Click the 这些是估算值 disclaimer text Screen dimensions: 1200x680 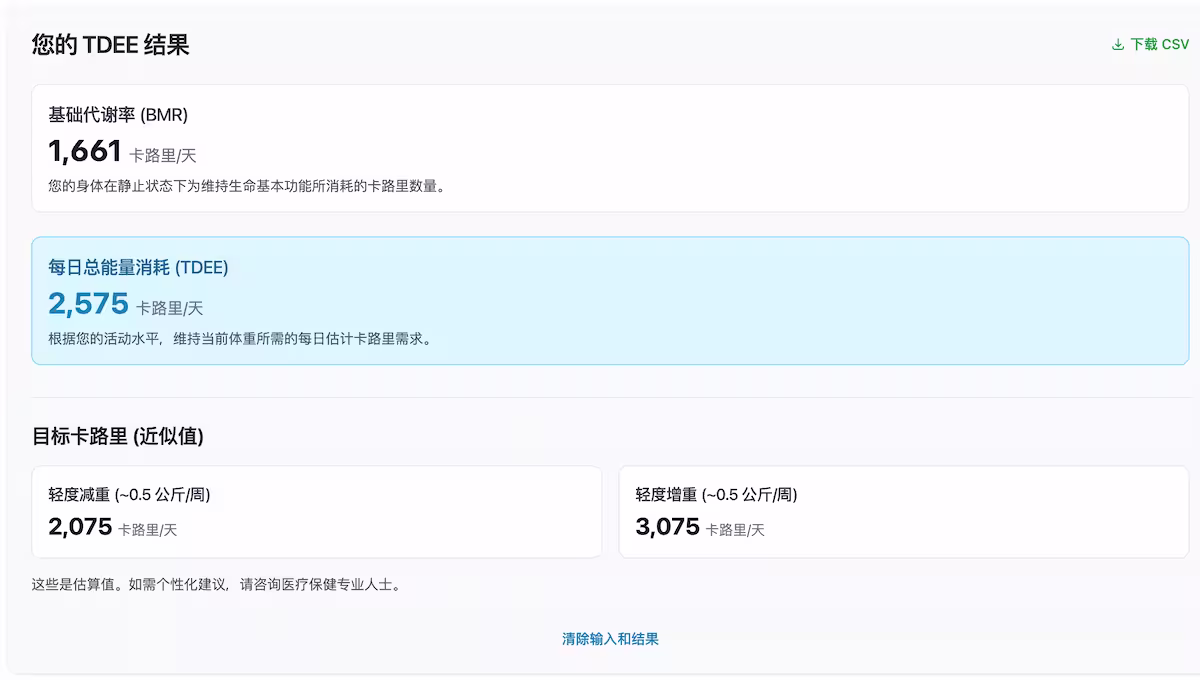click(x=216, y=585)
